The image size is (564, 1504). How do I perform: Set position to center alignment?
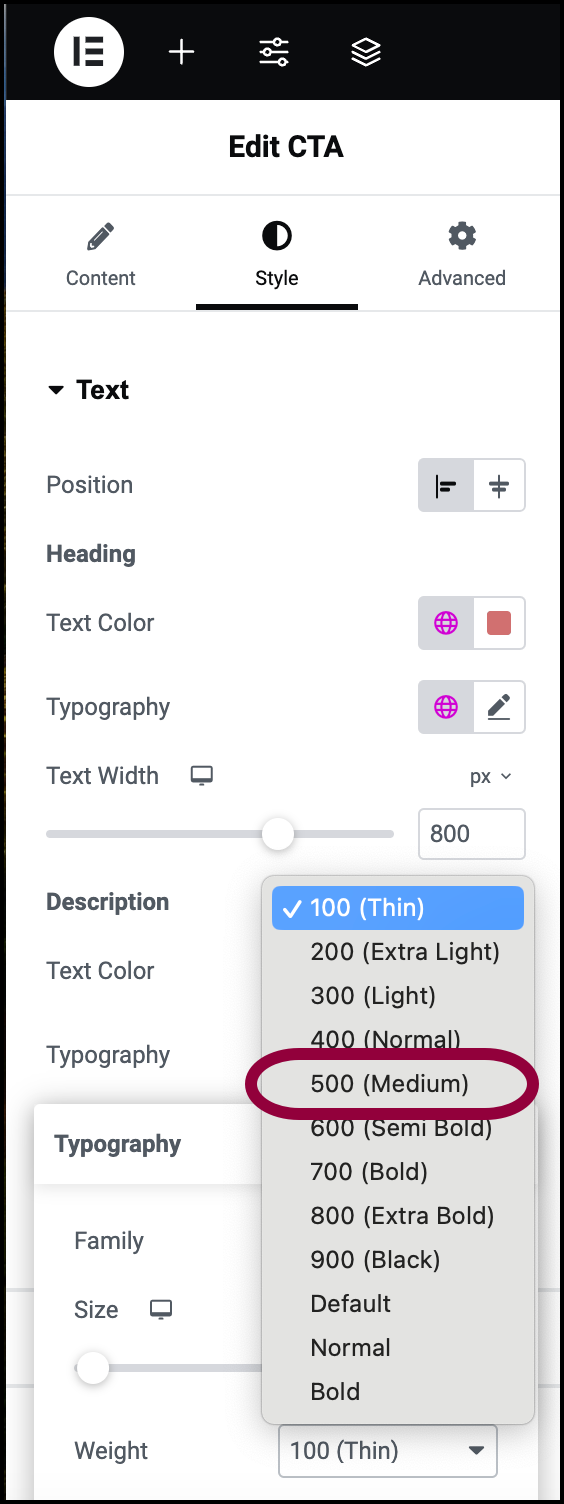[x=499, y=486]
